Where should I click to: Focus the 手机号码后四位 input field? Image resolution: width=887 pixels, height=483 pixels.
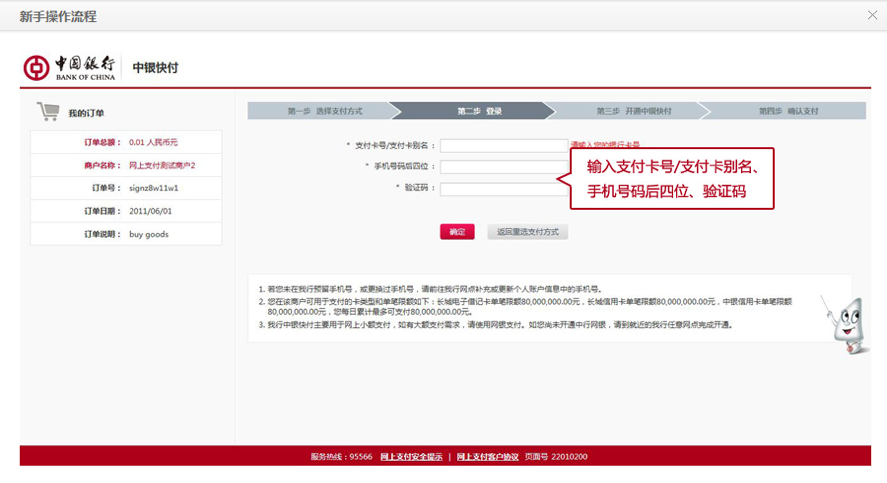504,167
